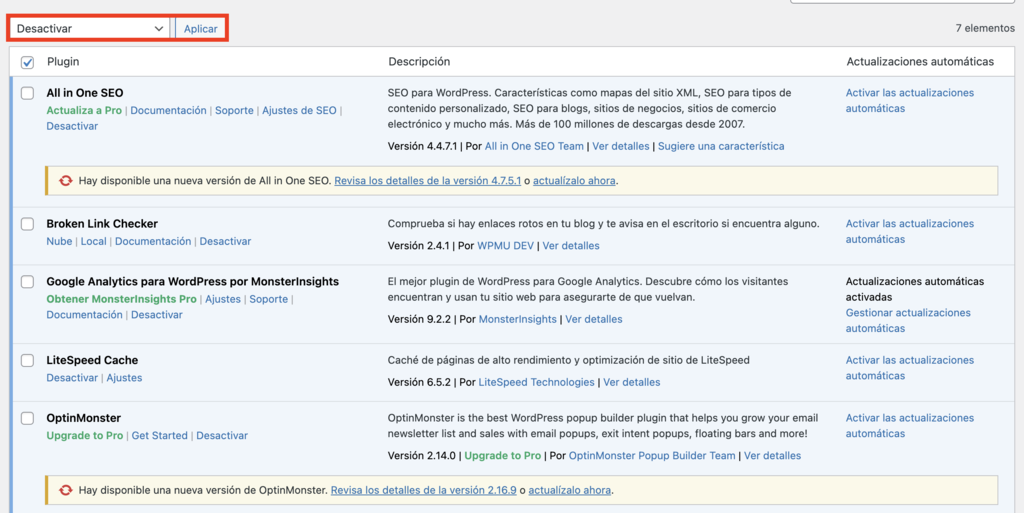
Task: Click update icon in All in One SEO notice
Action: tap(66, 181)
